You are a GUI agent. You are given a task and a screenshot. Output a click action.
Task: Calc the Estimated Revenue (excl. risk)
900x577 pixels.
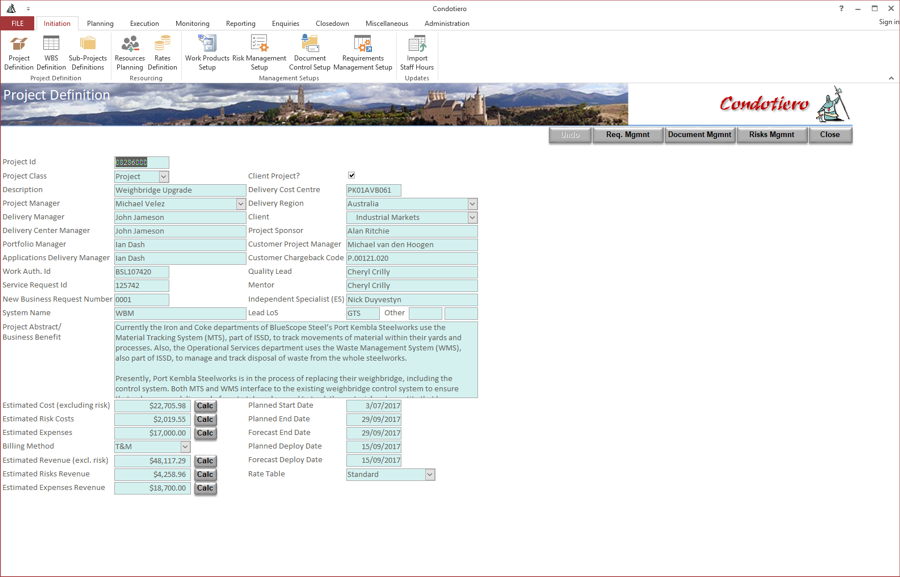click(x=205, y=461)
